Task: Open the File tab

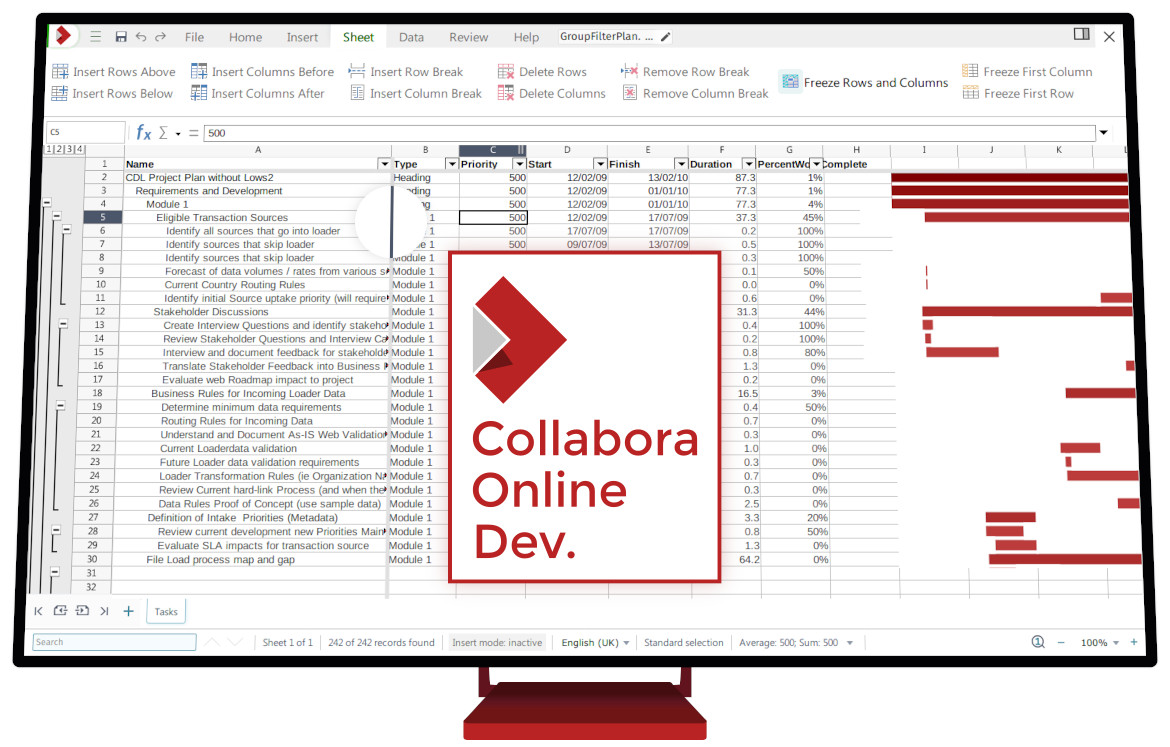Action: coord(195,37)
